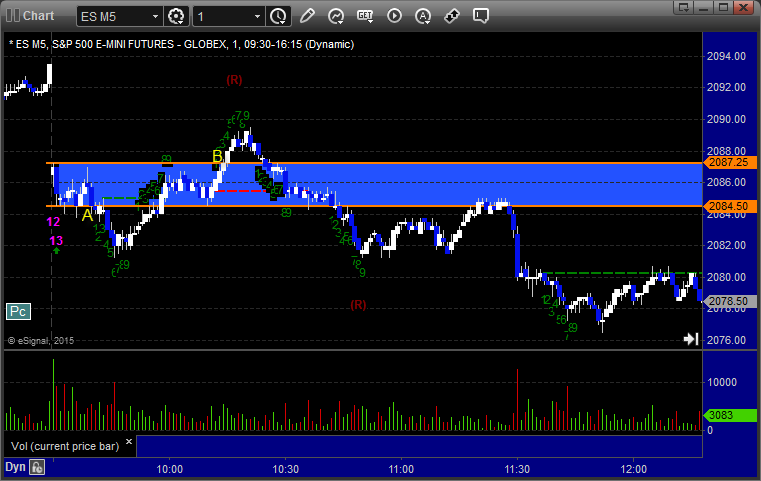Click the magenta 13 count label

[56, 241]
